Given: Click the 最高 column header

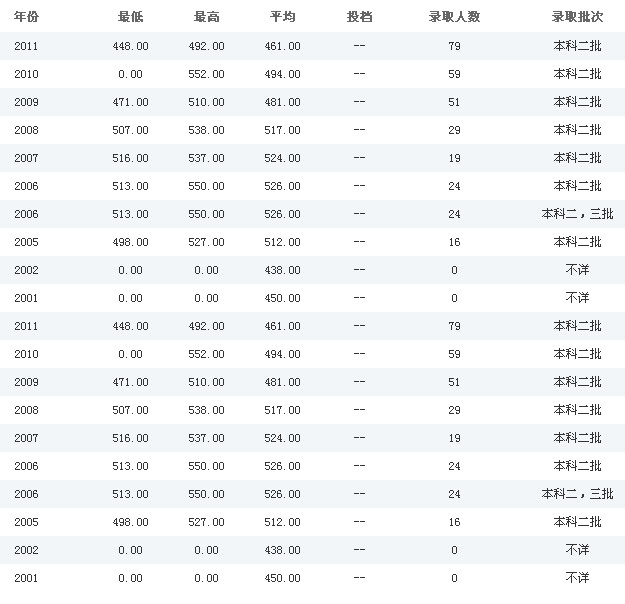Looking at the screenshot, I should point(207,18).
